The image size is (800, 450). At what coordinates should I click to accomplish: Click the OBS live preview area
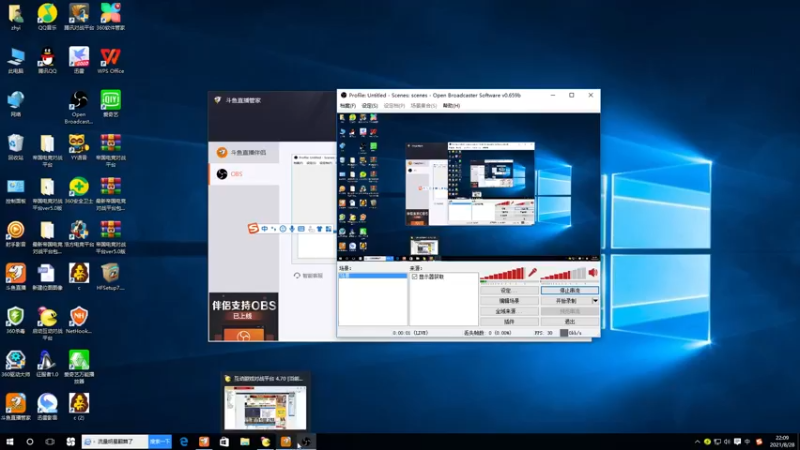pyautogui.click(x=468, y=187)
